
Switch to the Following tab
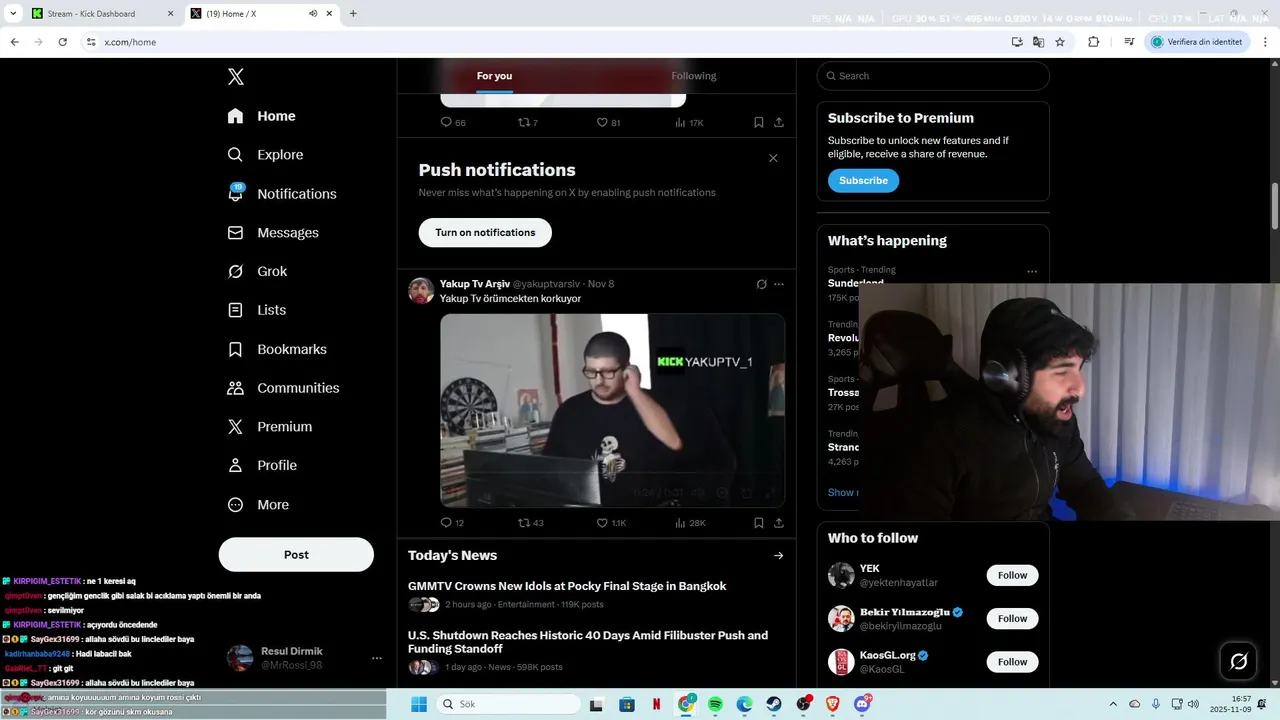tap(694, 76)
